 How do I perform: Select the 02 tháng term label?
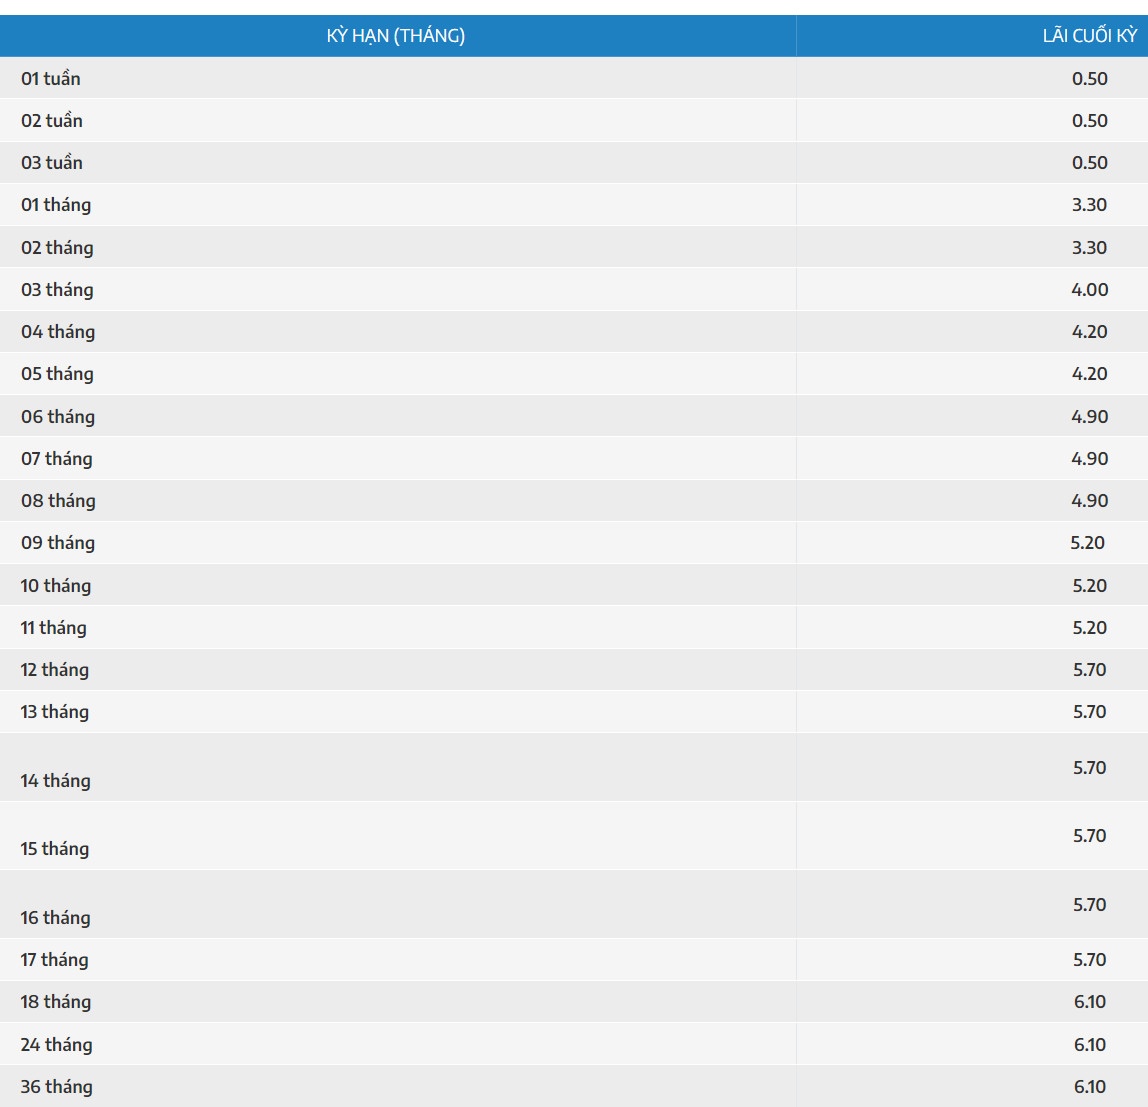[57, 248]
